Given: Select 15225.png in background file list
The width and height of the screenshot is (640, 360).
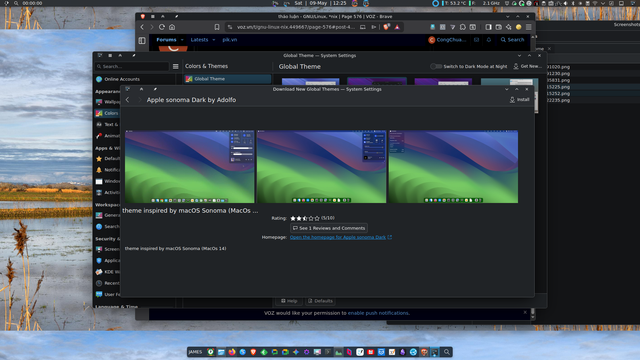Looking at the screenshot, I should click(558, 87).
